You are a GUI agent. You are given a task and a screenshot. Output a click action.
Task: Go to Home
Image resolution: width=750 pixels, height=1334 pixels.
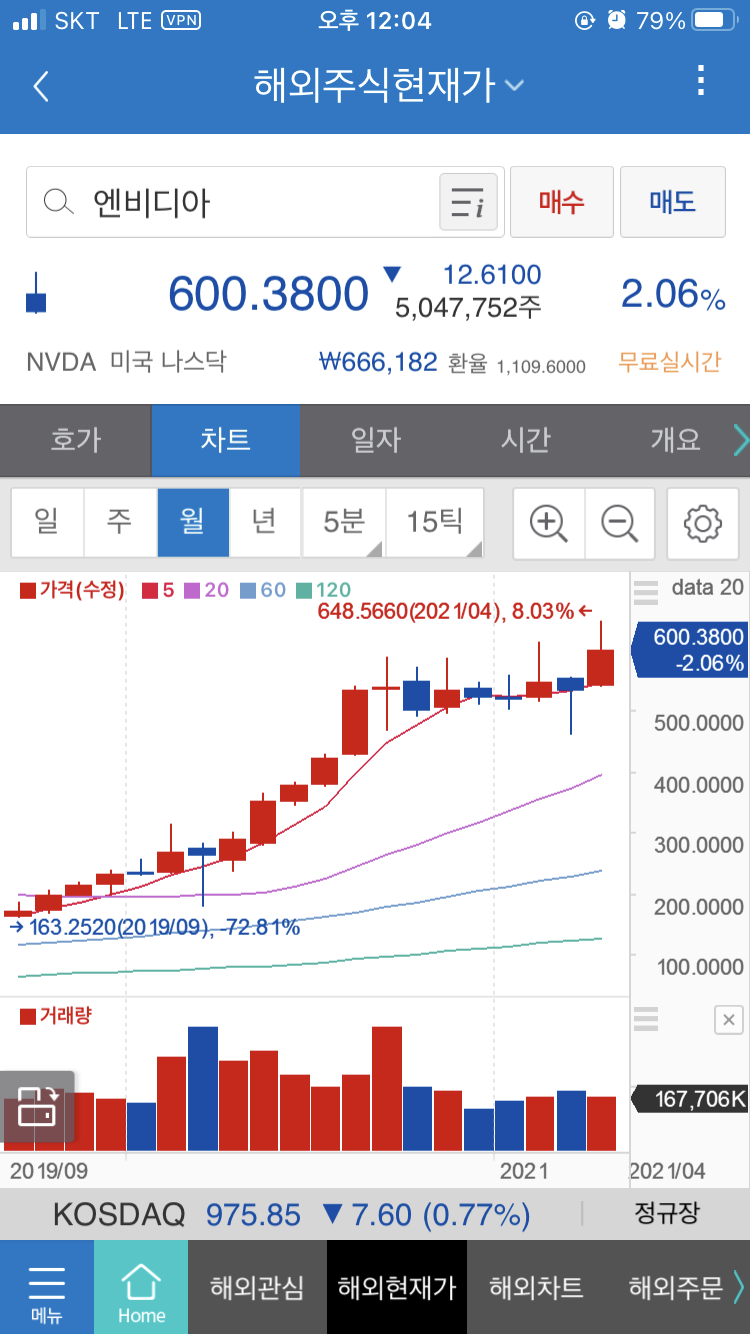(141, 1287)
